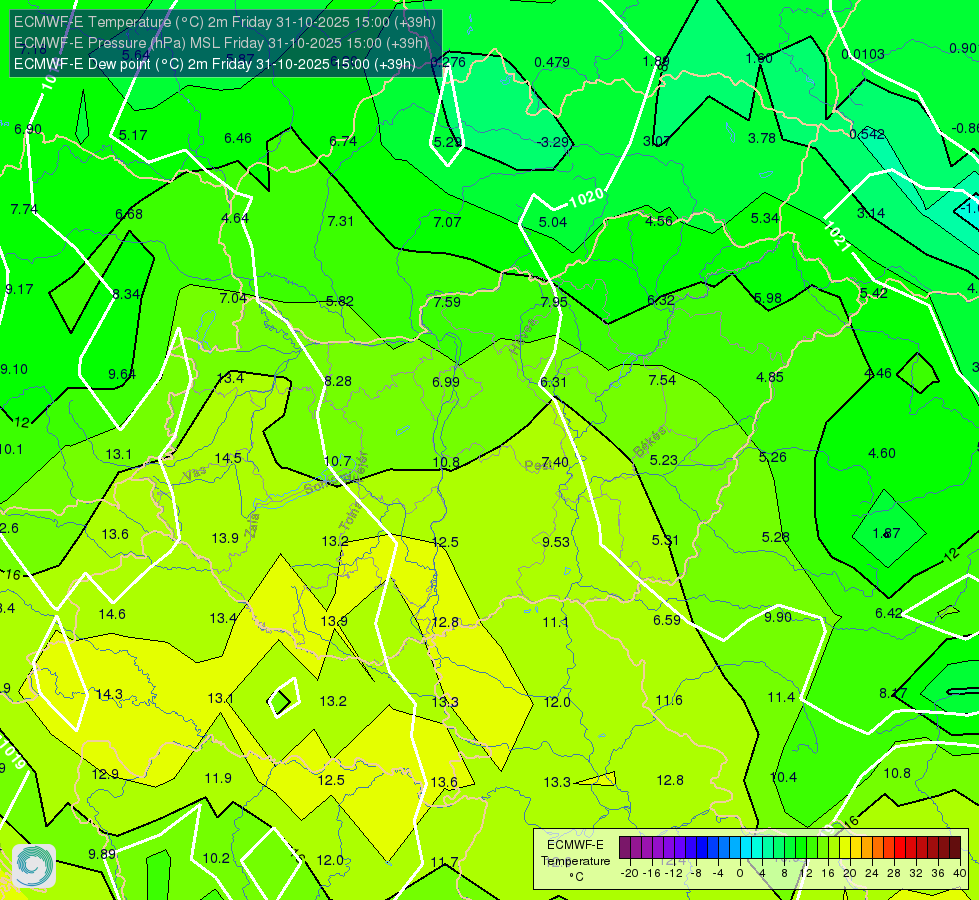Click the 1020 isobar label
The height and width of the screenshot is (900, 979).
586,198
